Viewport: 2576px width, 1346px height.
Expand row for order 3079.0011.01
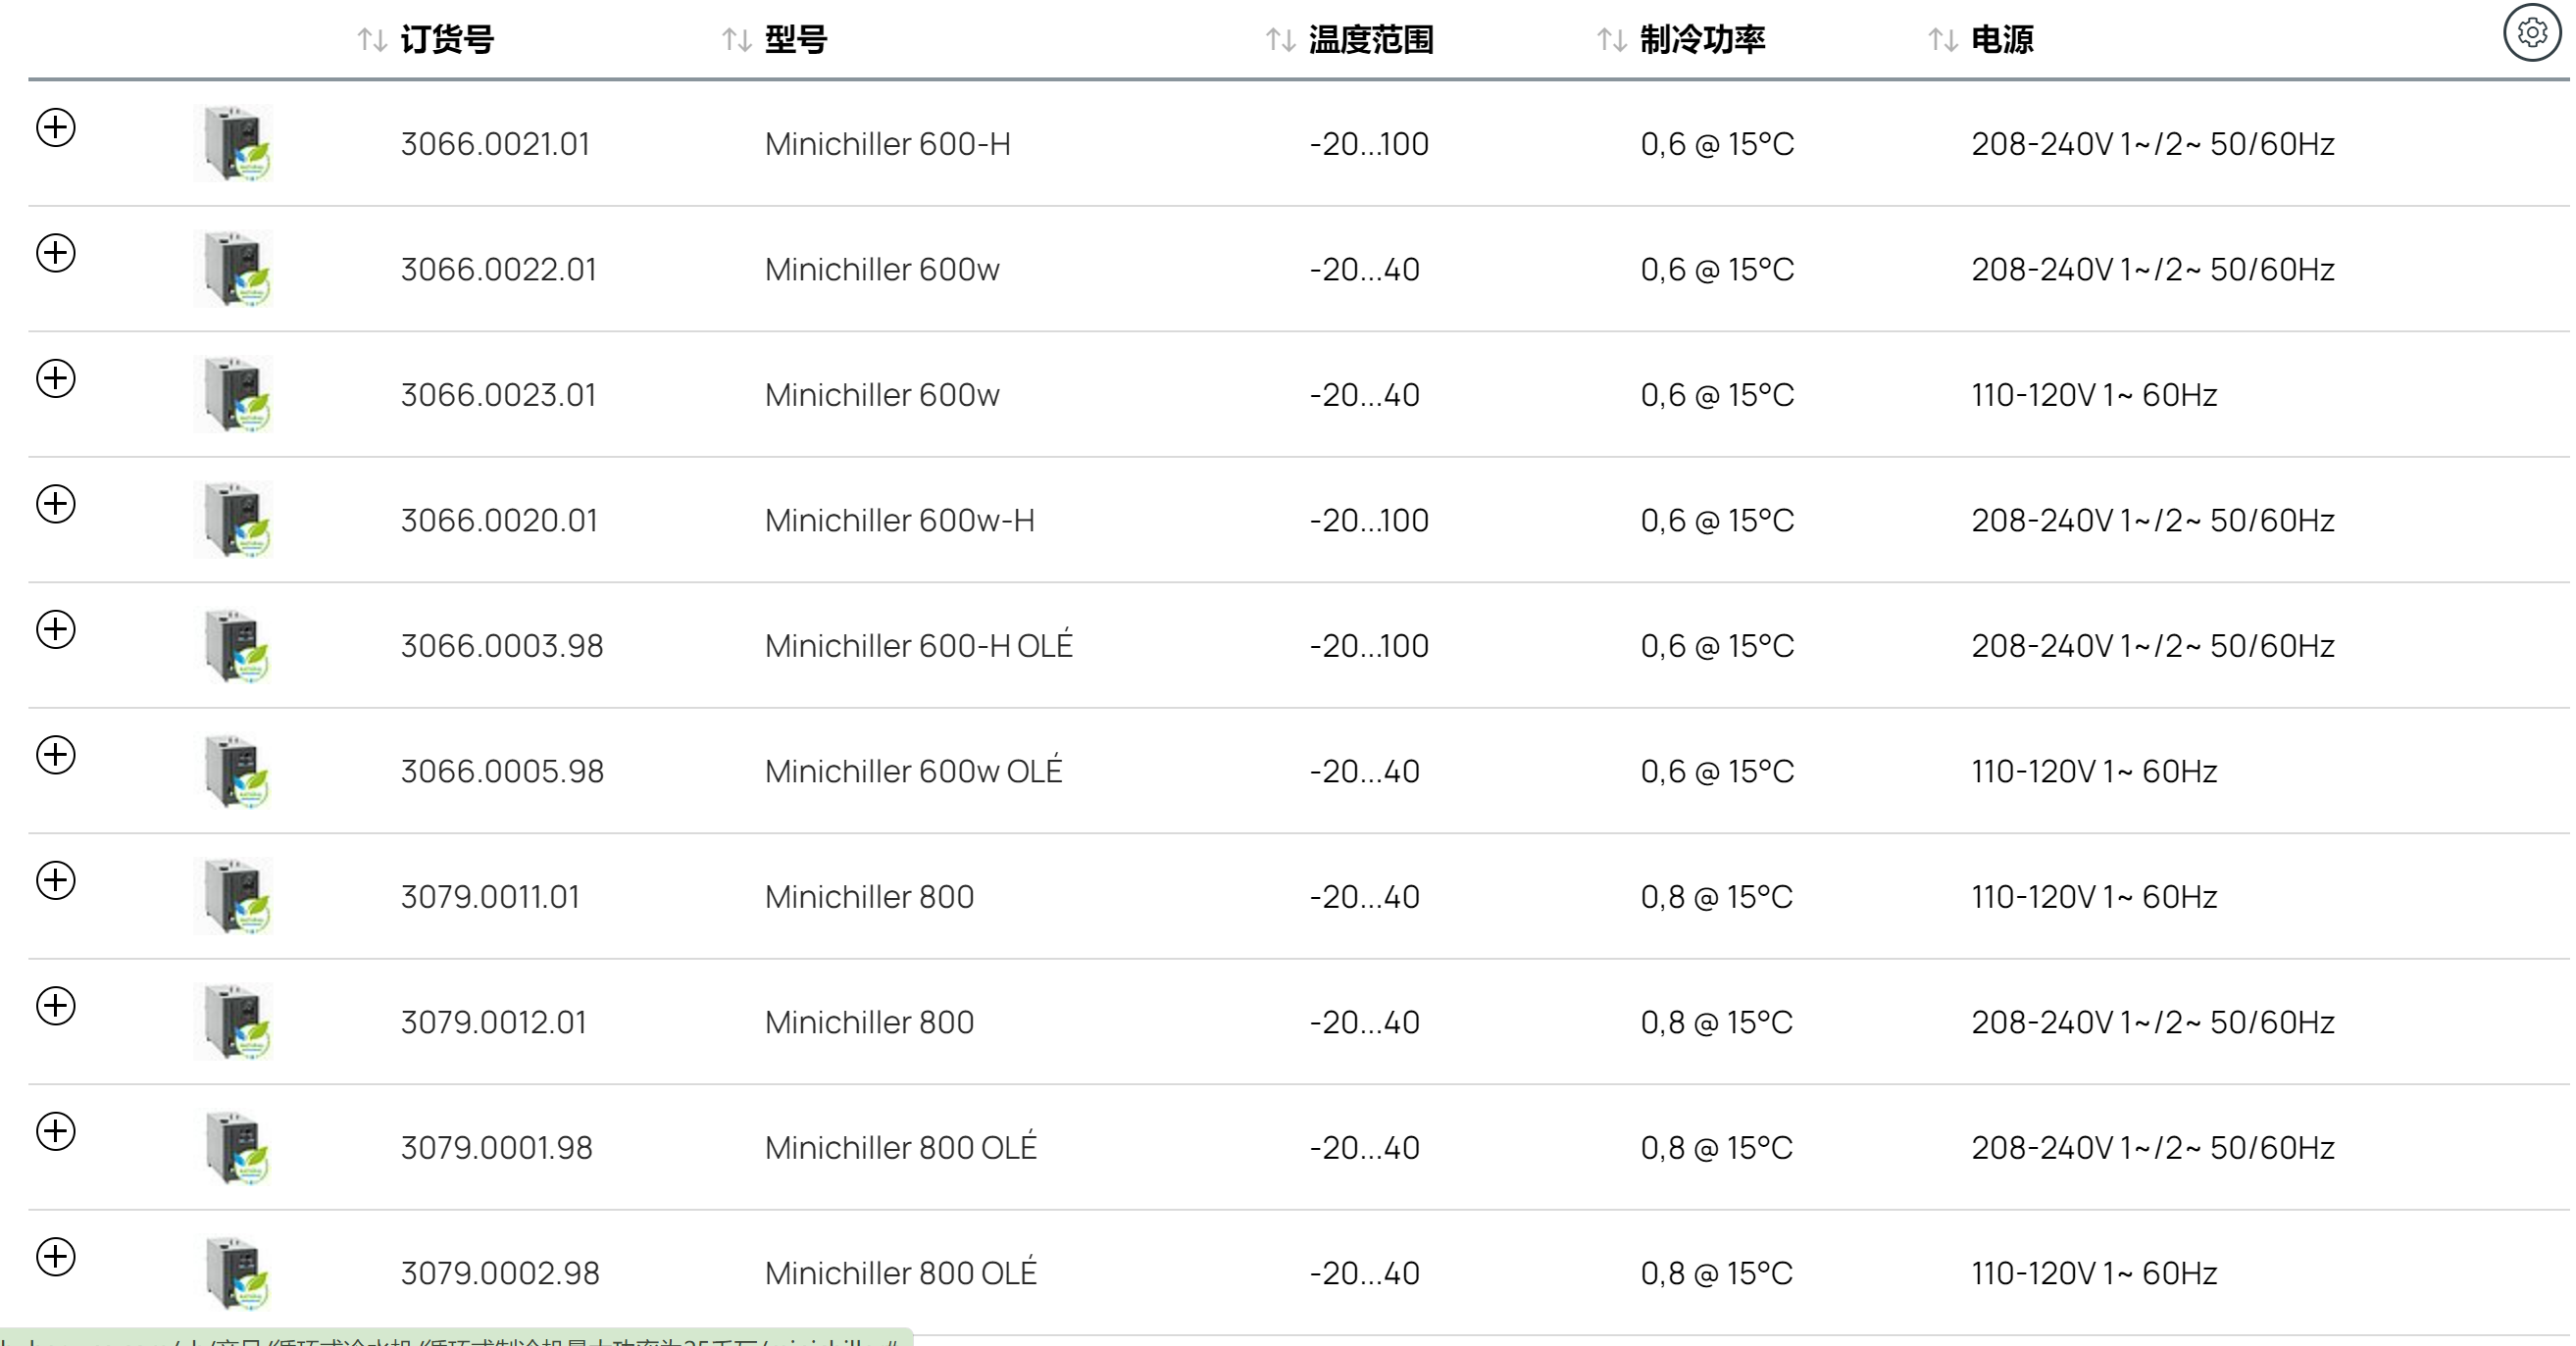click(x=56, y=880)
